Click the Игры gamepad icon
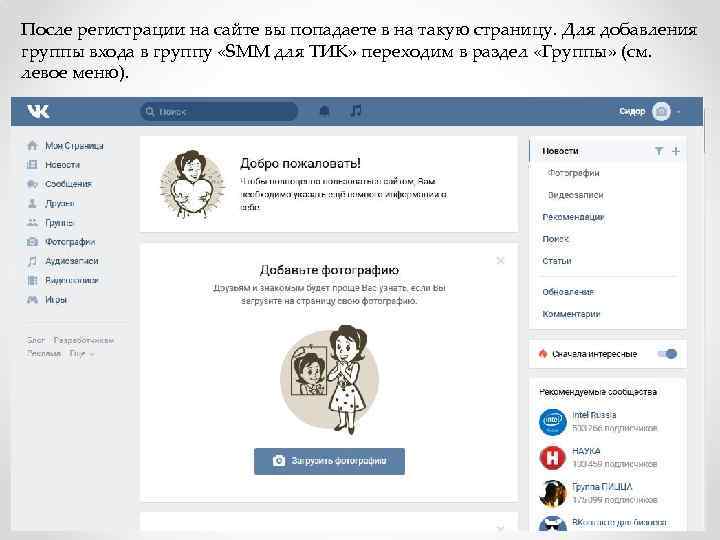 [x=32, y=299]
